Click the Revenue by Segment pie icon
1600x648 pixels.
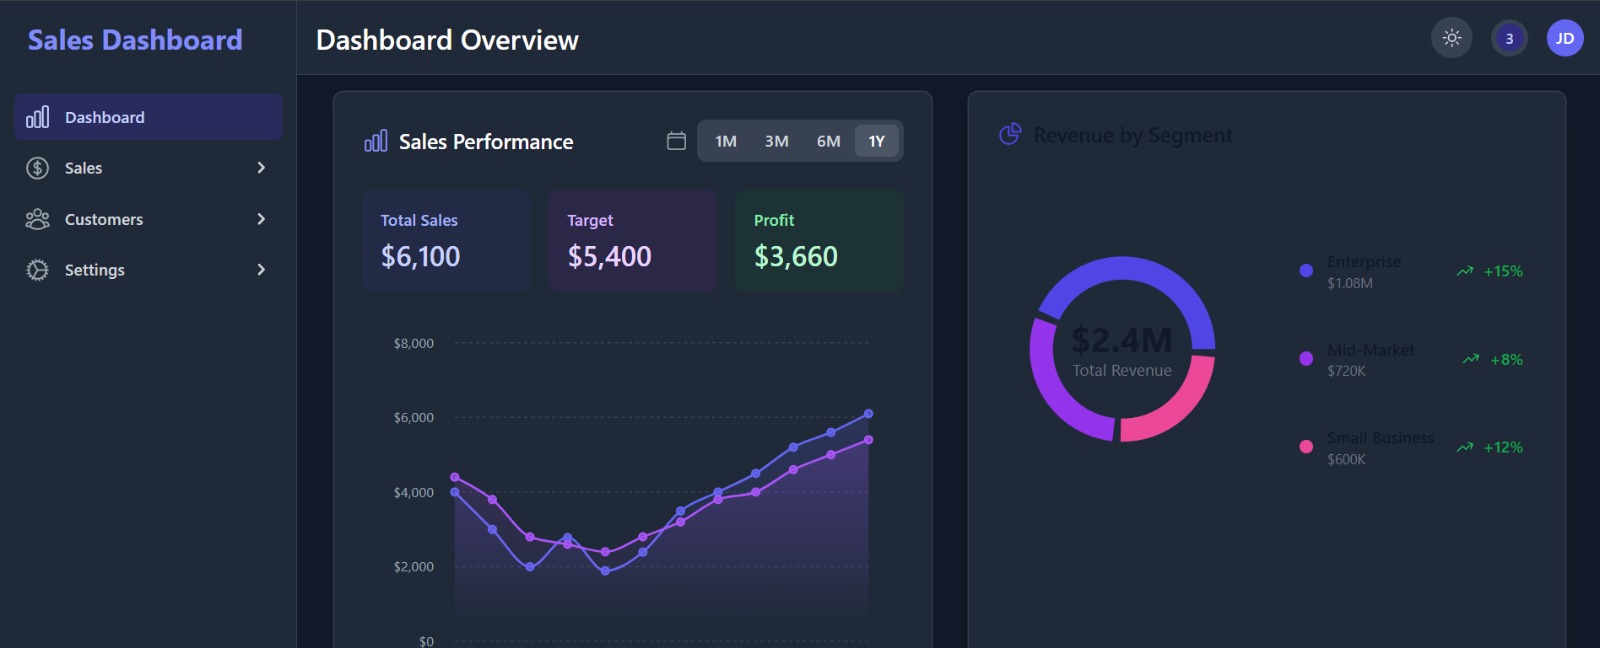pyautogui.click(x=1010, y=134)
